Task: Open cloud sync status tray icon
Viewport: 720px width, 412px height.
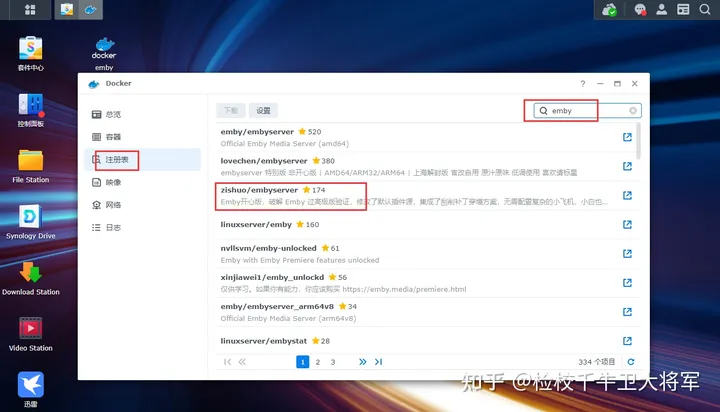Action: tap(609, 10)
